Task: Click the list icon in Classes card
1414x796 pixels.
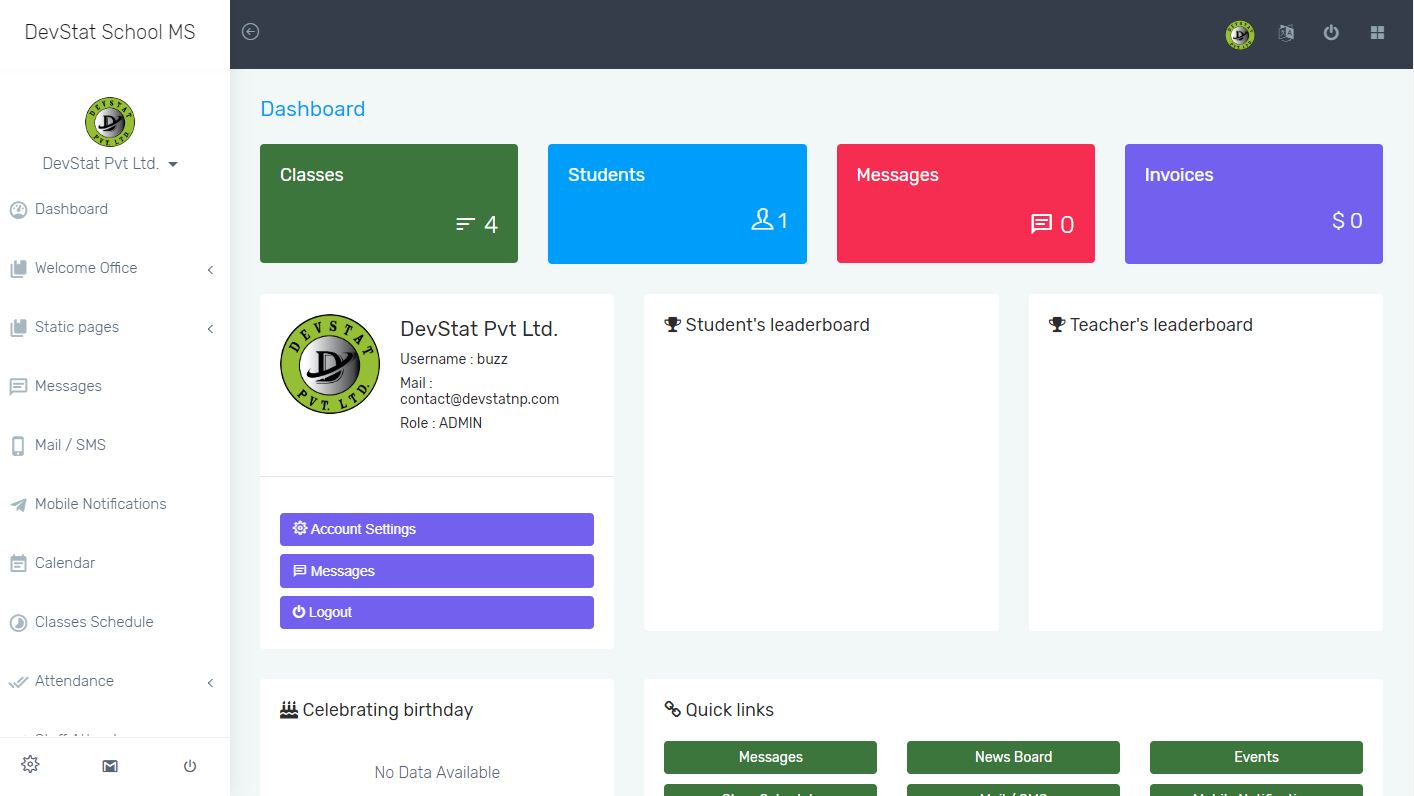Action: coord(465,224)
